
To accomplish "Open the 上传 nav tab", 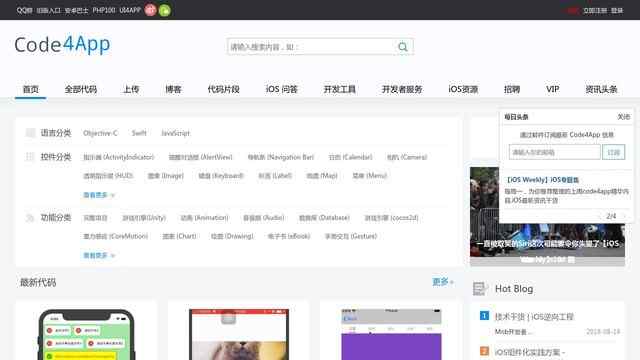I will (131, 89).
